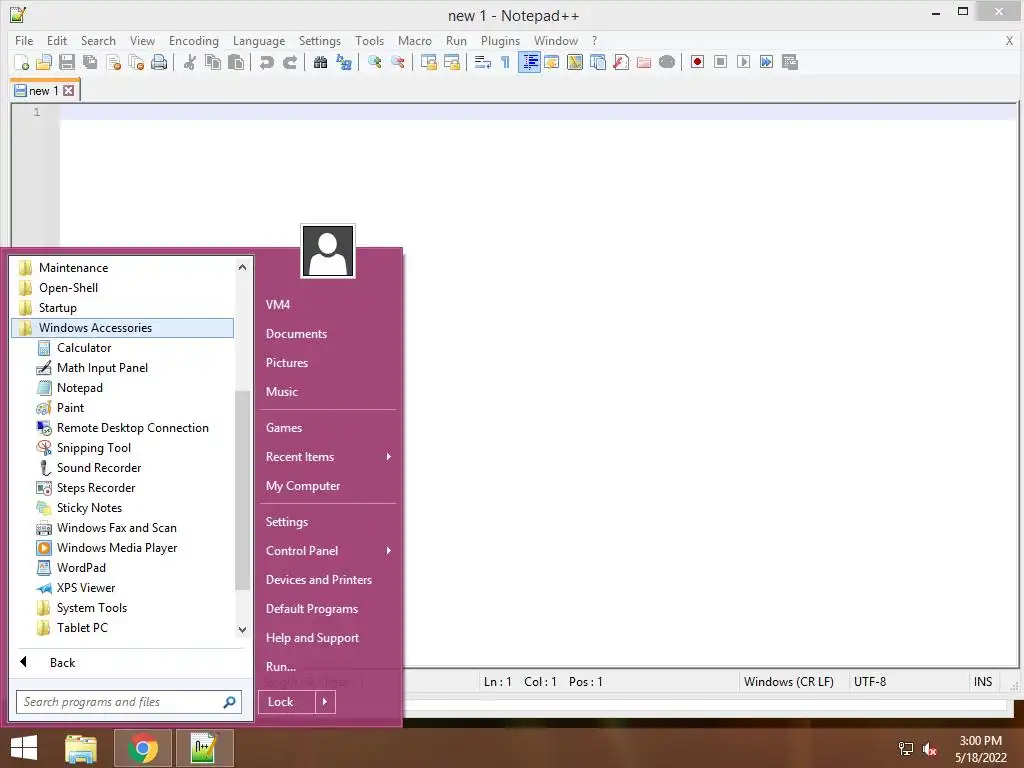Click the Cut scissors icon
The width and height of the screenshot is (1024, 768).
(190, 62)
